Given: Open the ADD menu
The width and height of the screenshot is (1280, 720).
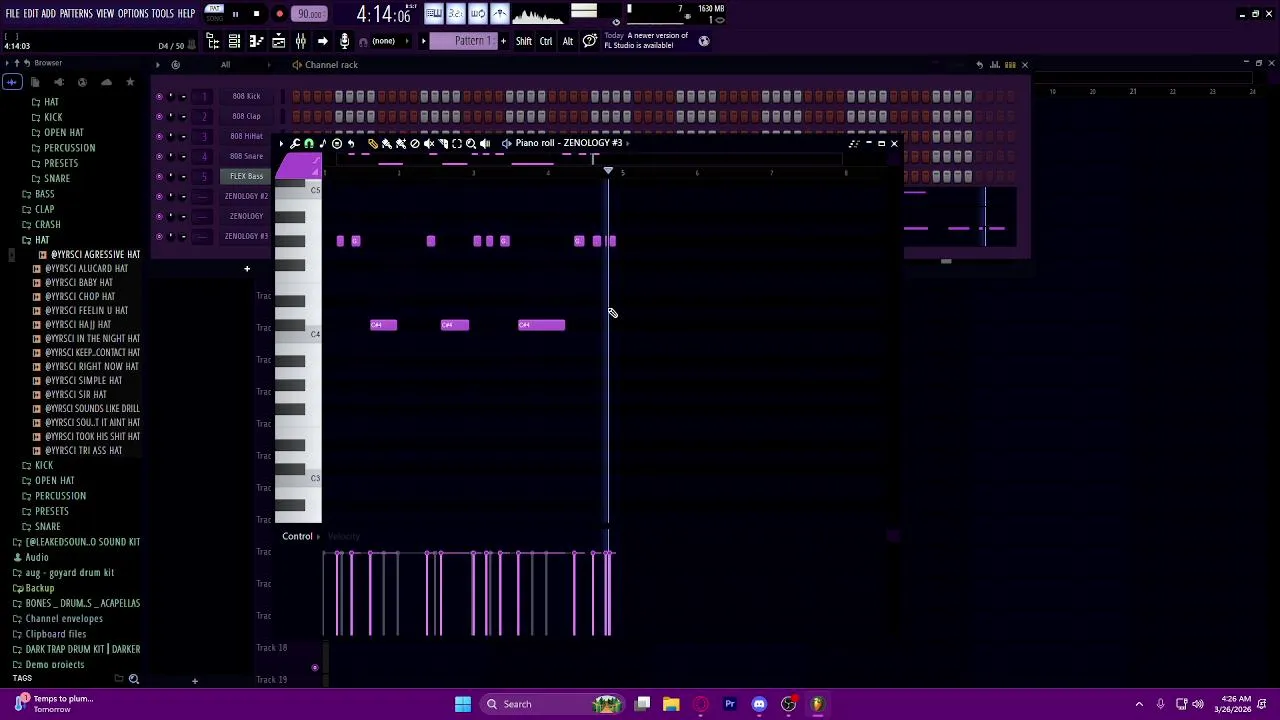Looking at the screenshot, I should 48,13.
